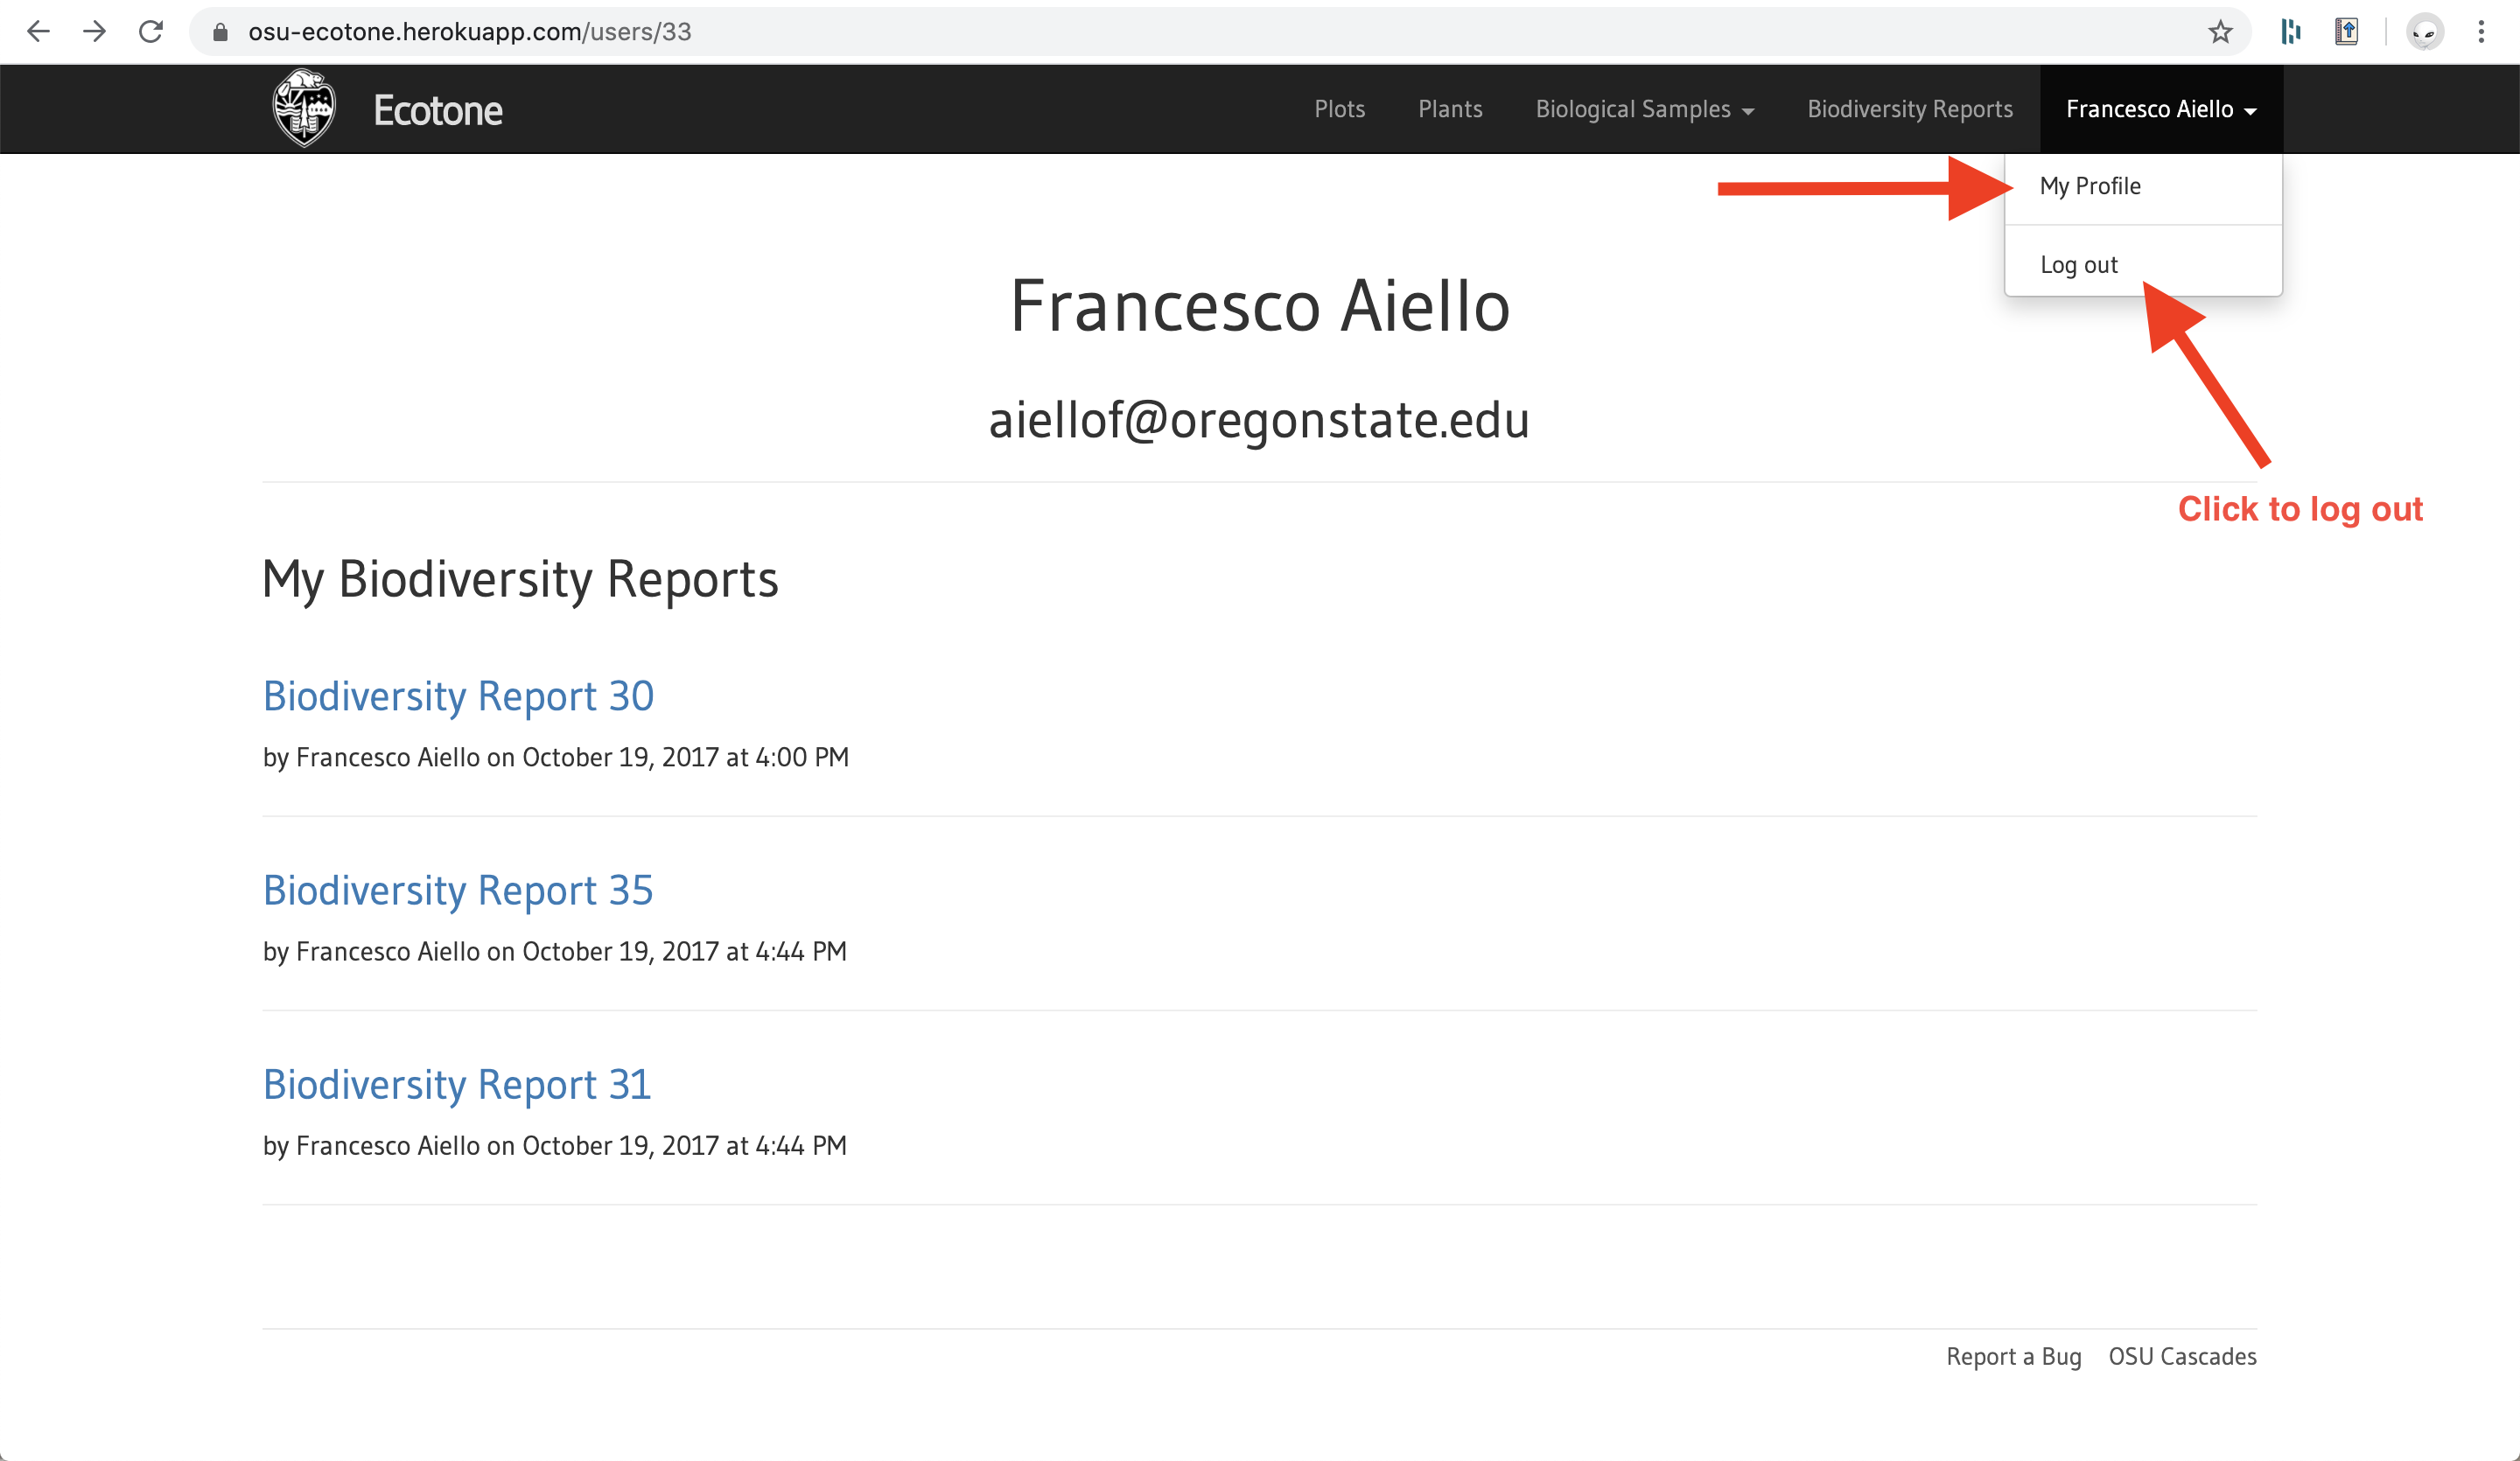
Task: Click Biodiversity Report 35 link
Action: pos(458,891)
